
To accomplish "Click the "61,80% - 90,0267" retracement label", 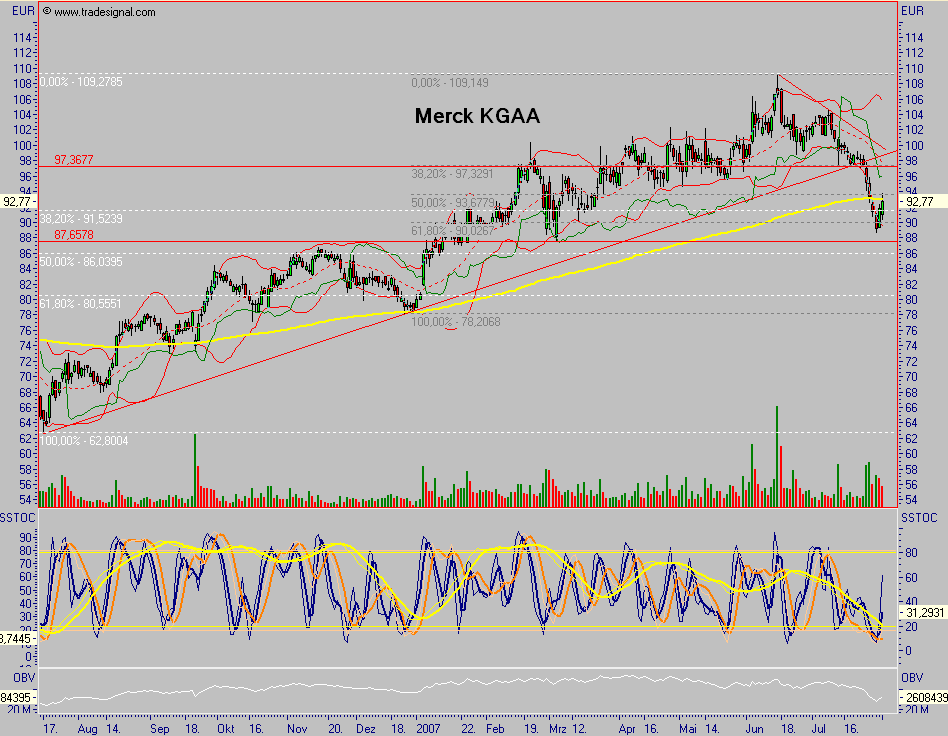I will coord(453,231).
